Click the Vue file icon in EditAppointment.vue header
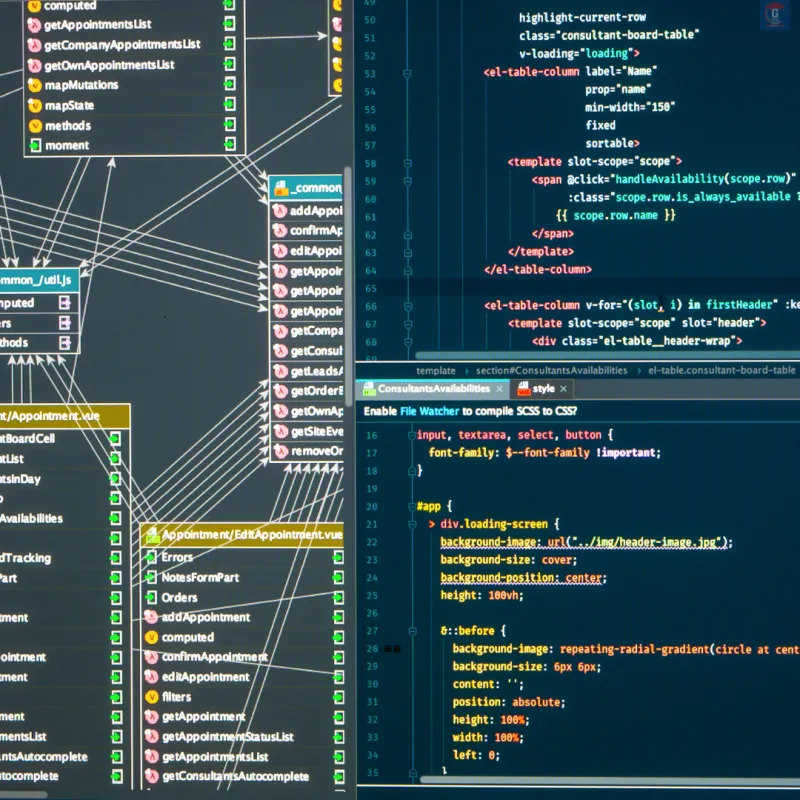Screen dimensions: 800x800 pyautogui.click(x=155, y=533)
